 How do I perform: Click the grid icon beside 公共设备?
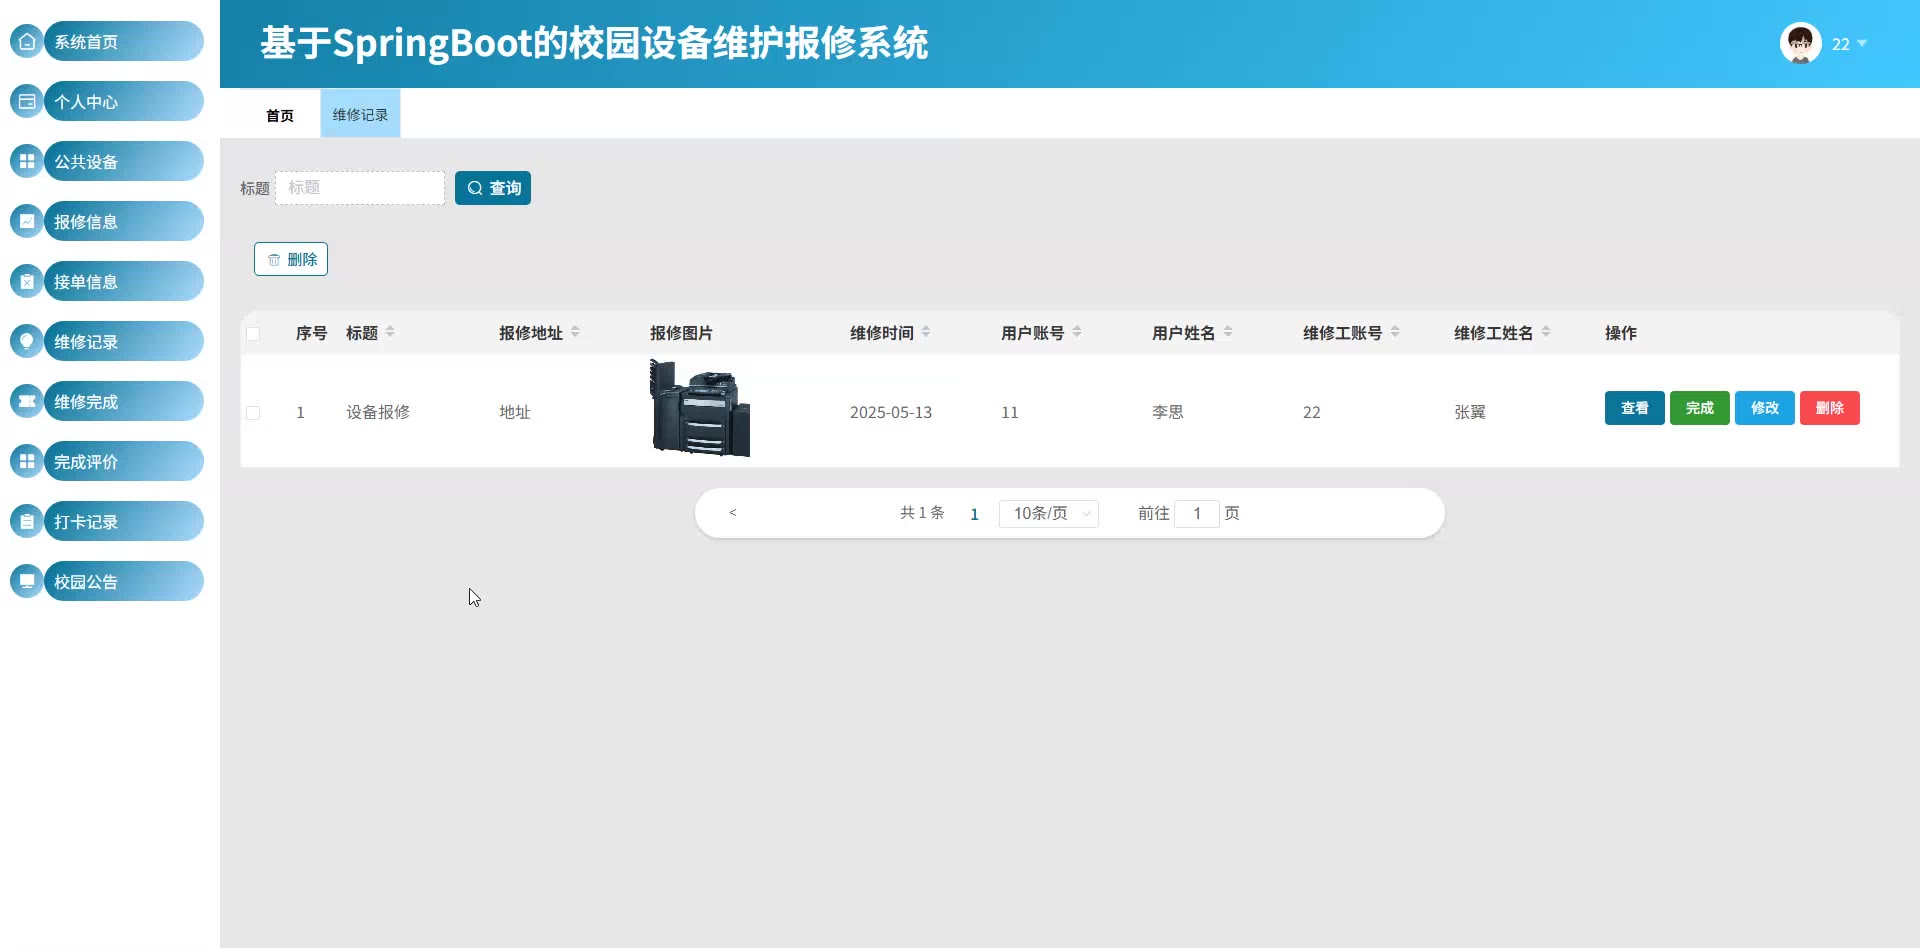coord(27,161)
